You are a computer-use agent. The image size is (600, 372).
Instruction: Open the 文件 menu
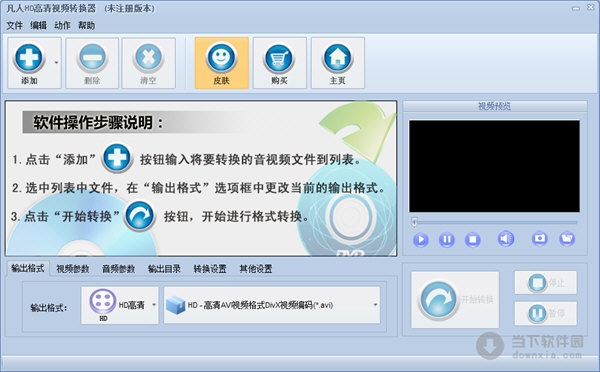(15, 26)
